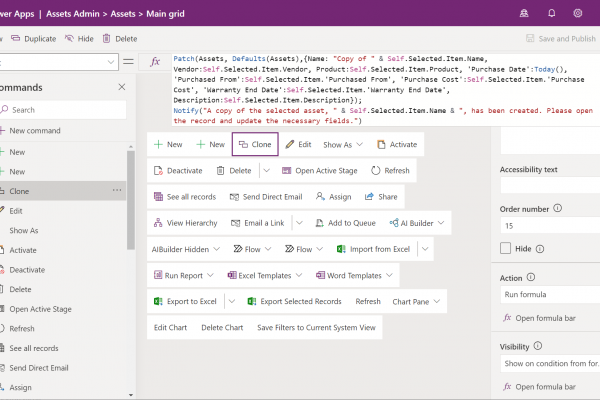Click Email a Link in preview
600x400 pixels.
point(258,223)
